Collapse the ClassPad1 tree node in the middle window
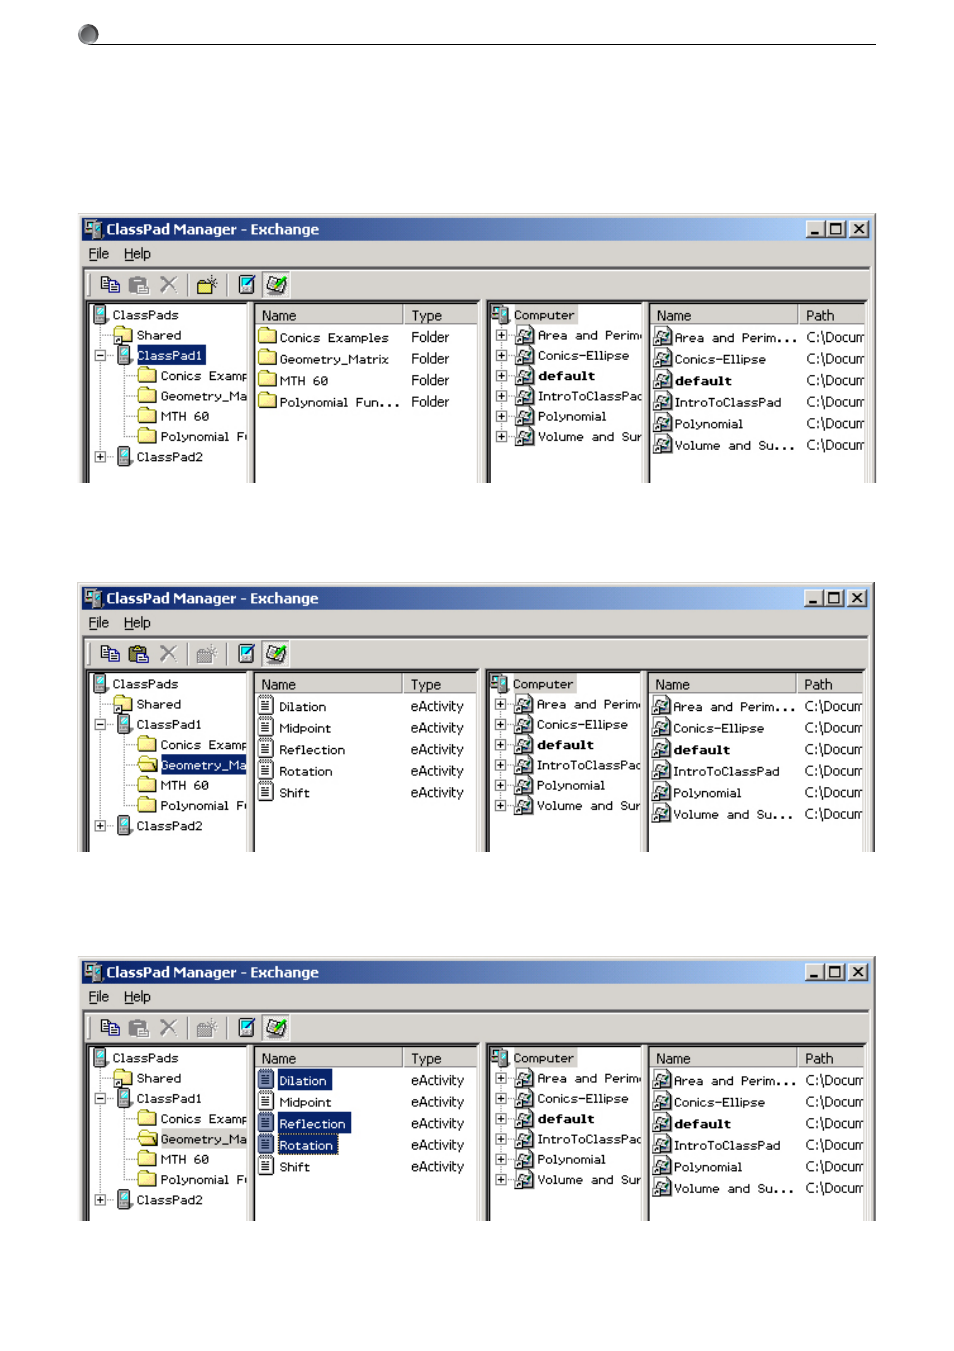The image size is (954, 1351). coord(100,725)
